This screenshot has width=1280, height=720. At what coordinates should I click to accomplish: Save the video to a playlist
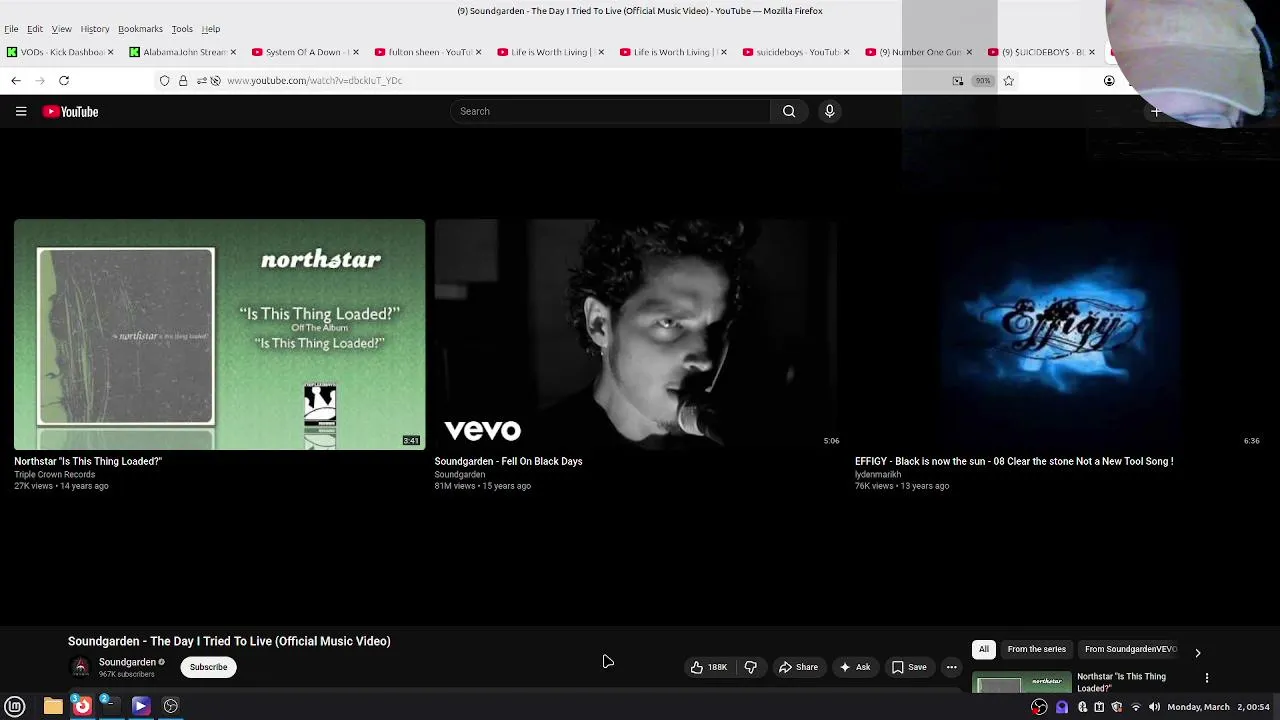(909, 667)
